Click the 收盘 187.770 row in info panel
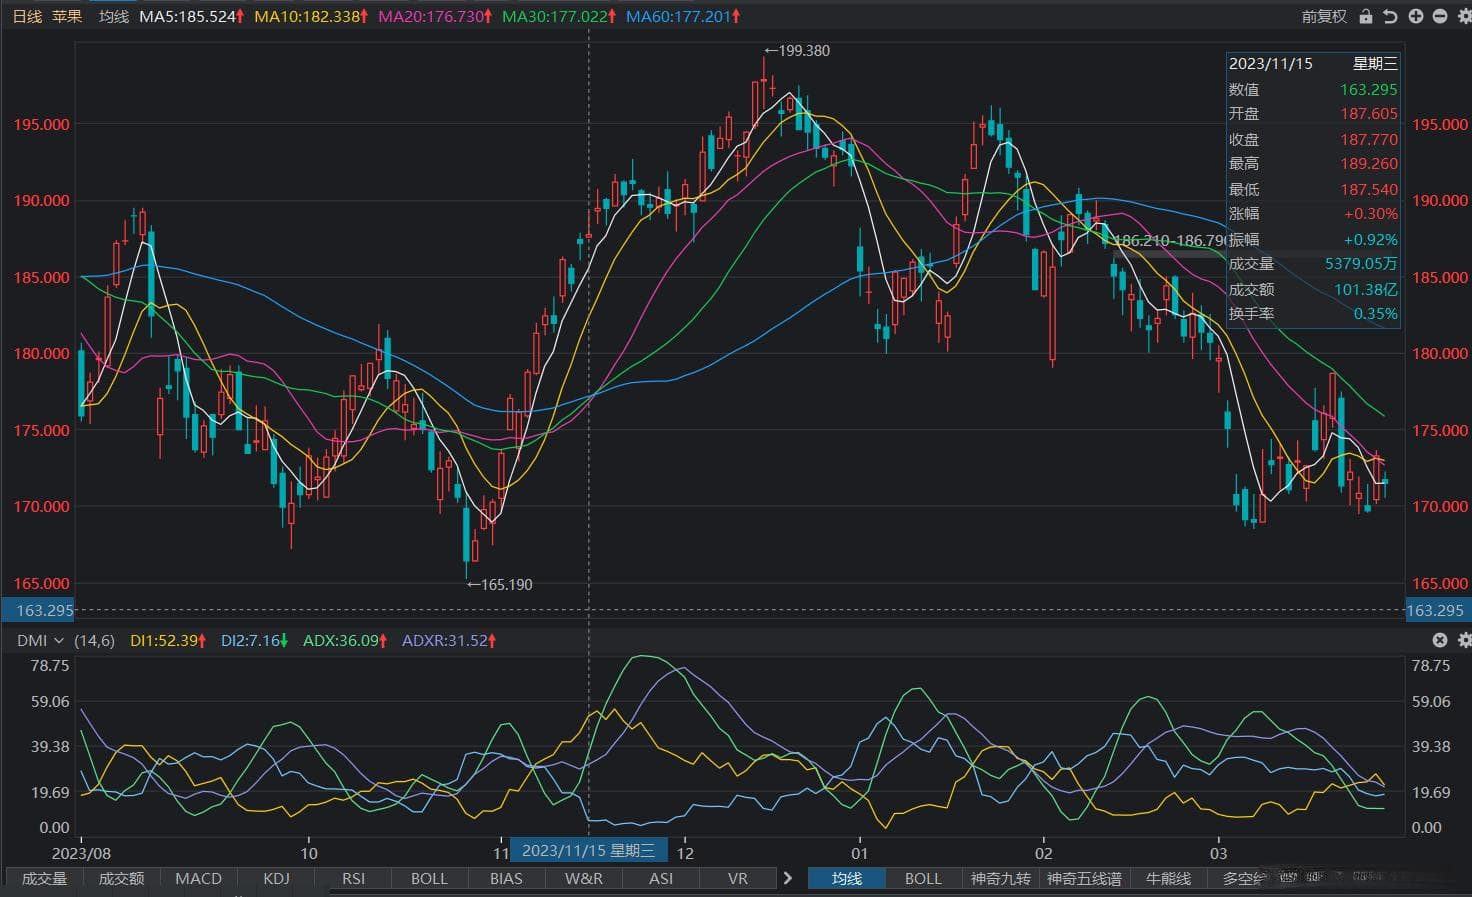The image size is (1472, 897). tap(1313, 139)
